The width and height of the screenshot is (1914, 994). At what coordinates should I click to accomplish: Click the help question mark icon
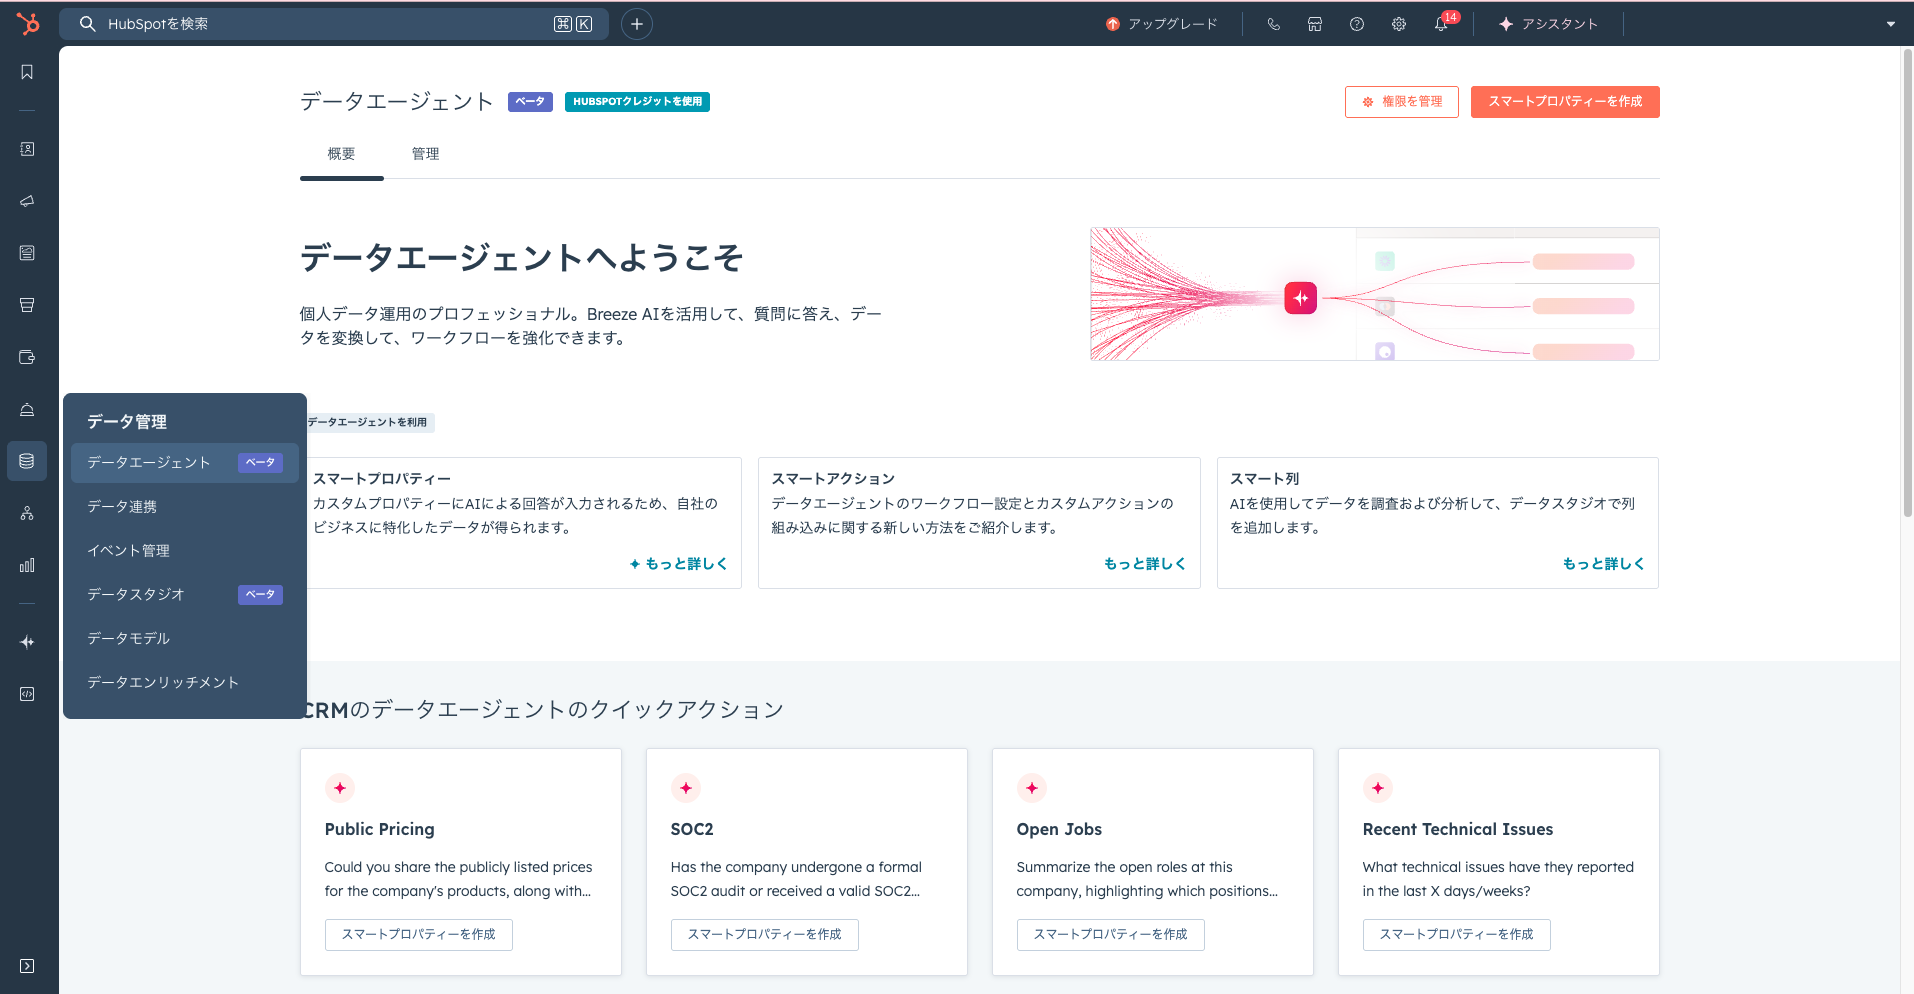1356,24
